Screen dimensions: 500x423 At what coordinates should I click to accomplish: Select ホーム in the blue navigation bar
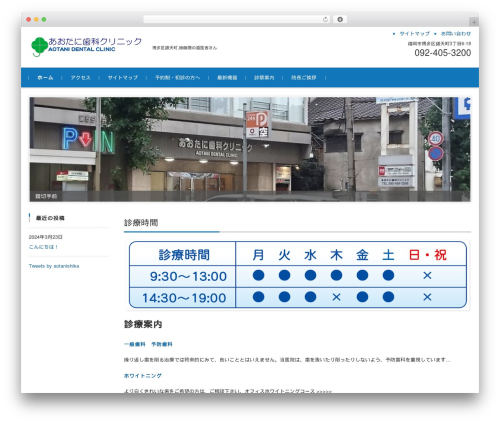point(45,78)
